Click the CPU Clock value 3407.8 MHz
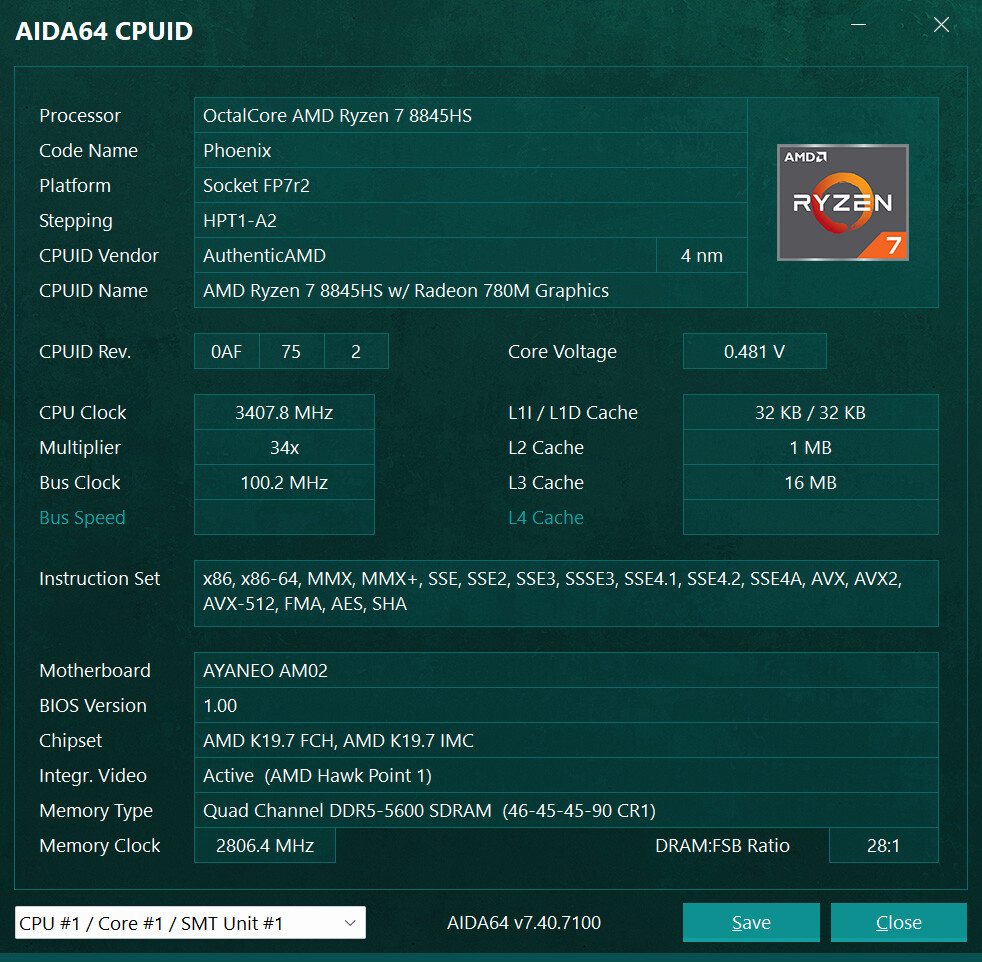This screenshot has height=962, width=982. (x=284, y=413)
